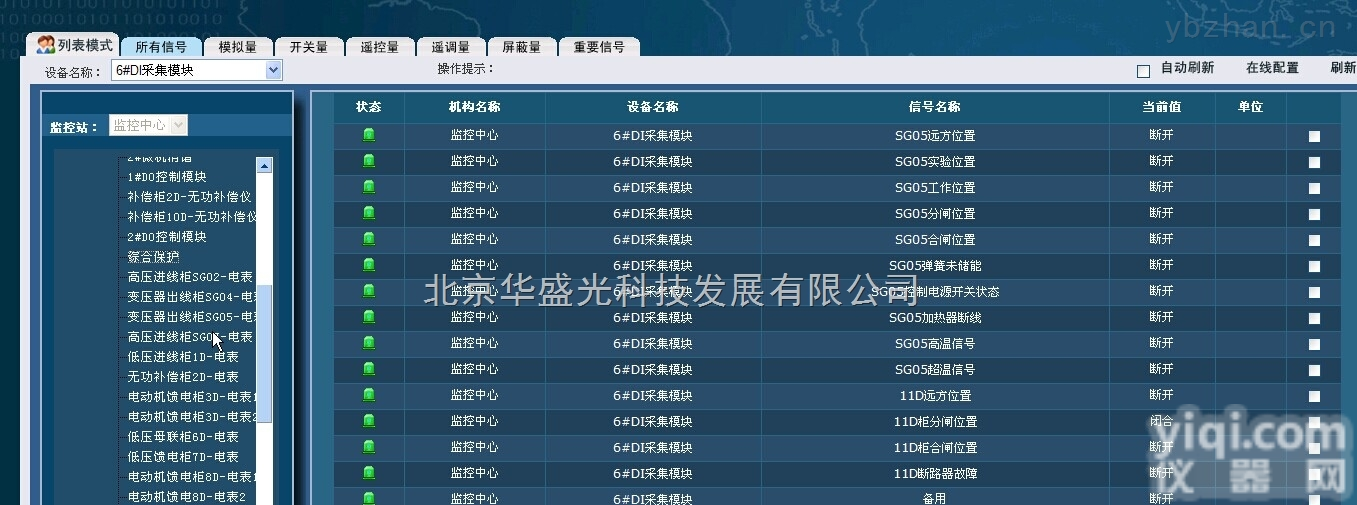Switch to the 屏蔽量 tab
Viewport: 1357px width, 505px height.
521,47
